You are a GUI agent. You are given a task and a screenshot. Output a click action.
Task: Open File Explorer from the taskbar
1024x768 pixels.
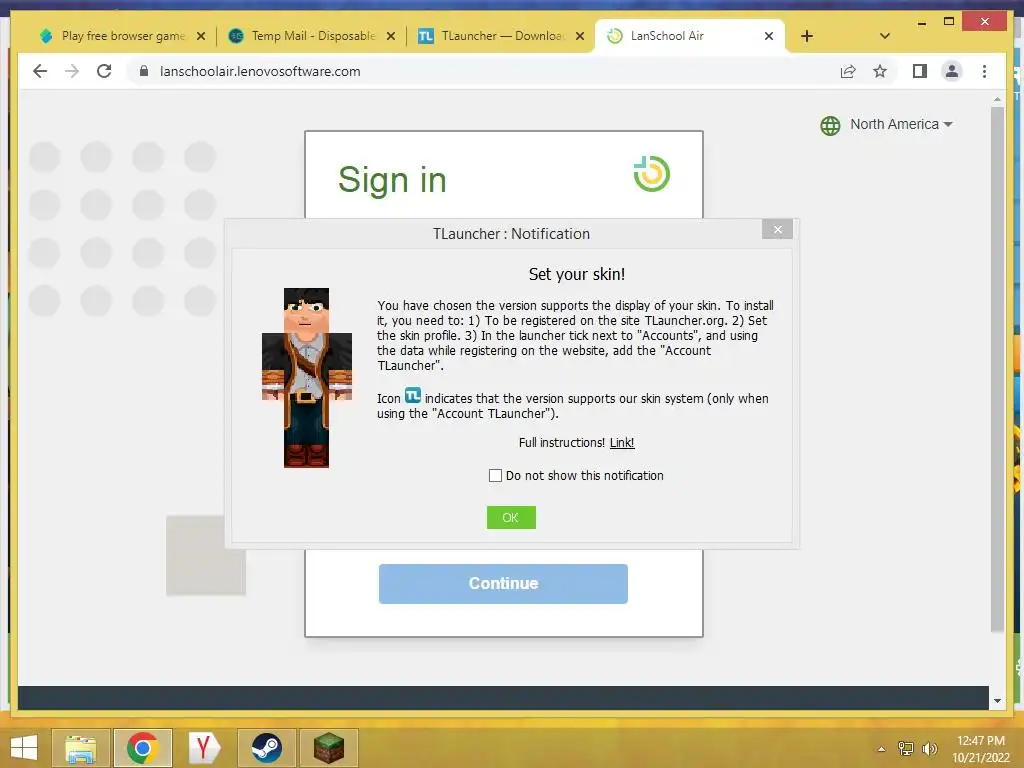80,748
